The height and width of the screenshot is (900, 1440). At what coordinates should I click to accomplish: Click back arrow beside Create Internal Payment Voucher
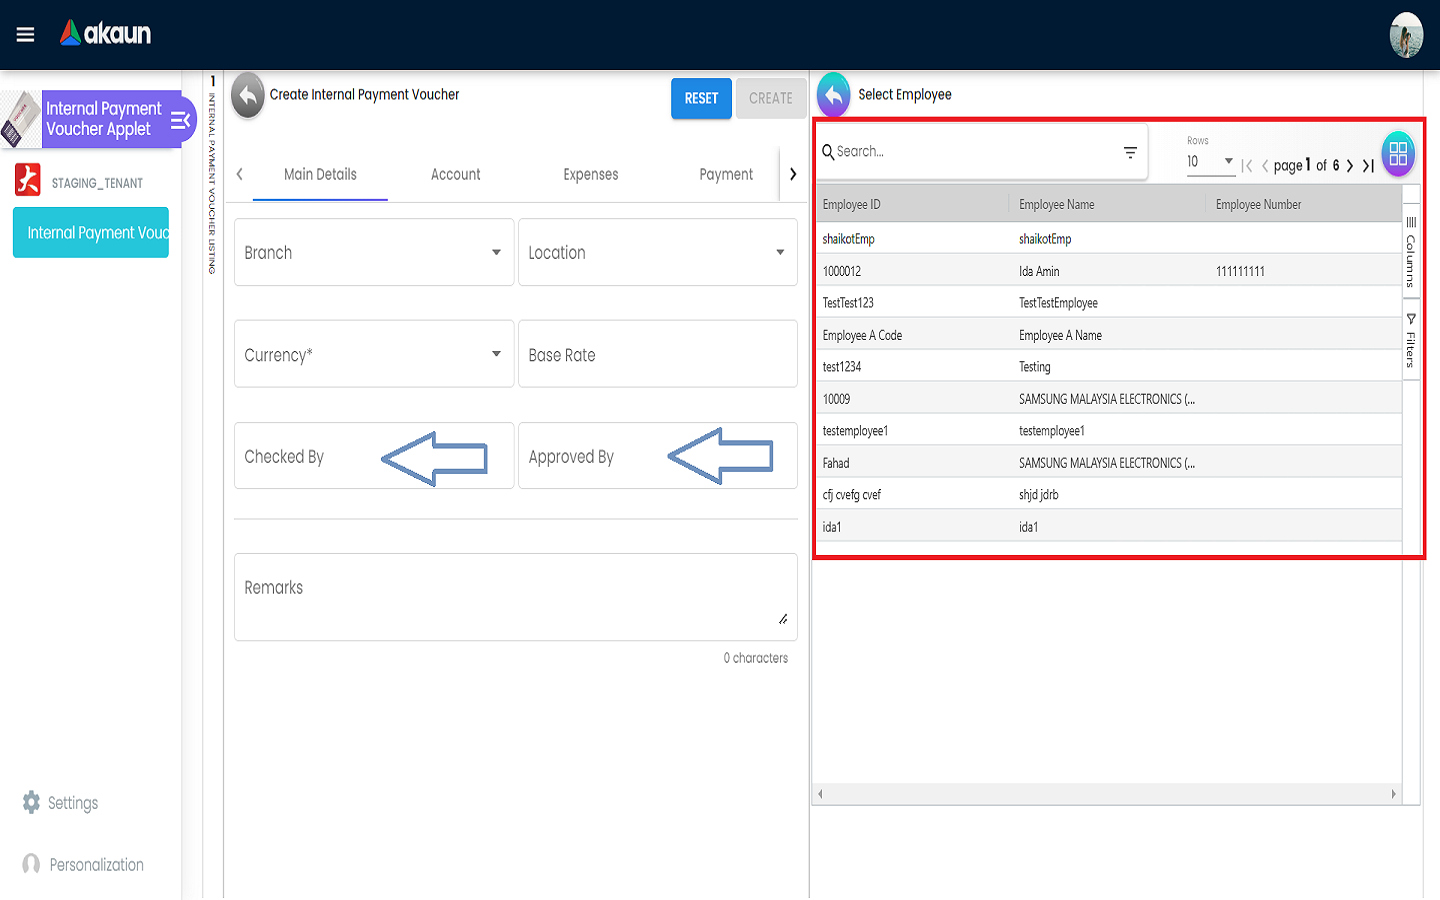pyautogui.click(x=248, y=96)
